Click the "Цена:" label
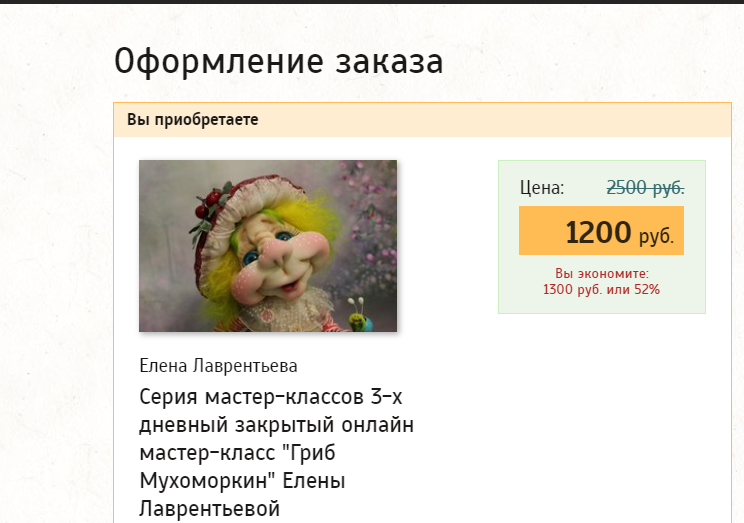 [542, 187]
